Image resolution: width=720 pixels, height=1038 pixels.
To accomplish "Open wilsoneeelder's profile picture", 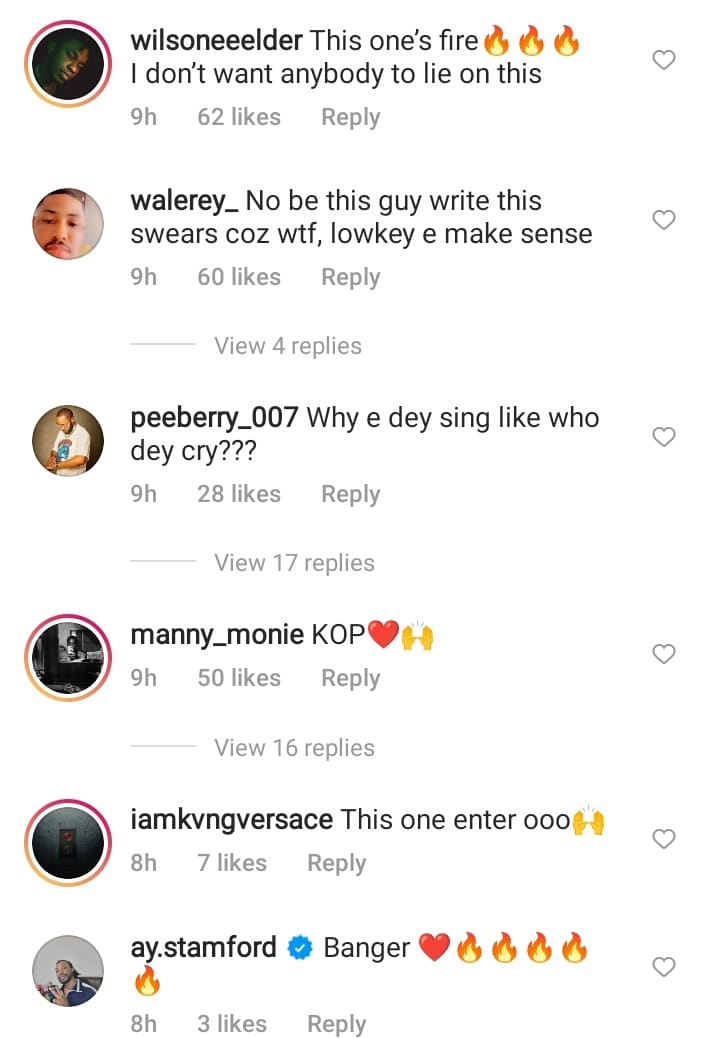I will (x=68, y=62).
